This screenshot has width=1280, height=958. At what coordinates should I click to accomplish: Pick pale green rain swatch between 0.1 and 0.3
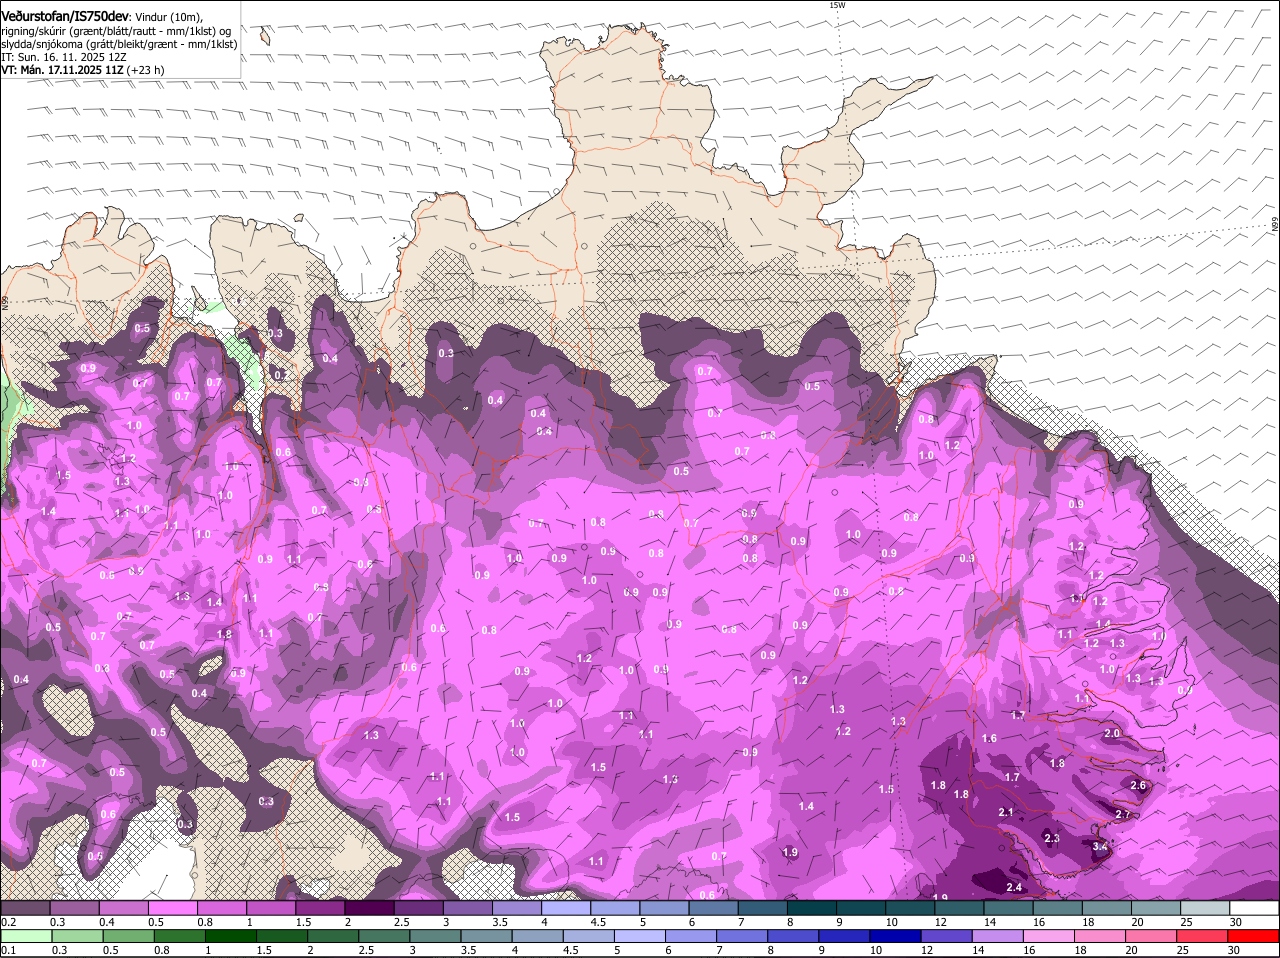[x=25, y=935]
